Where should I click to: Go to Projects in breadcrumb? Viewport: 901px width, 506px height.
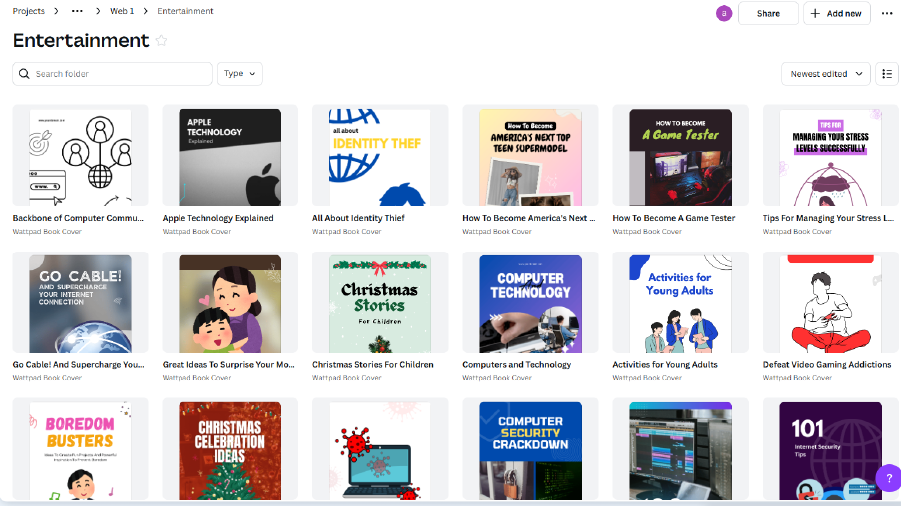[x=29, y=11]
